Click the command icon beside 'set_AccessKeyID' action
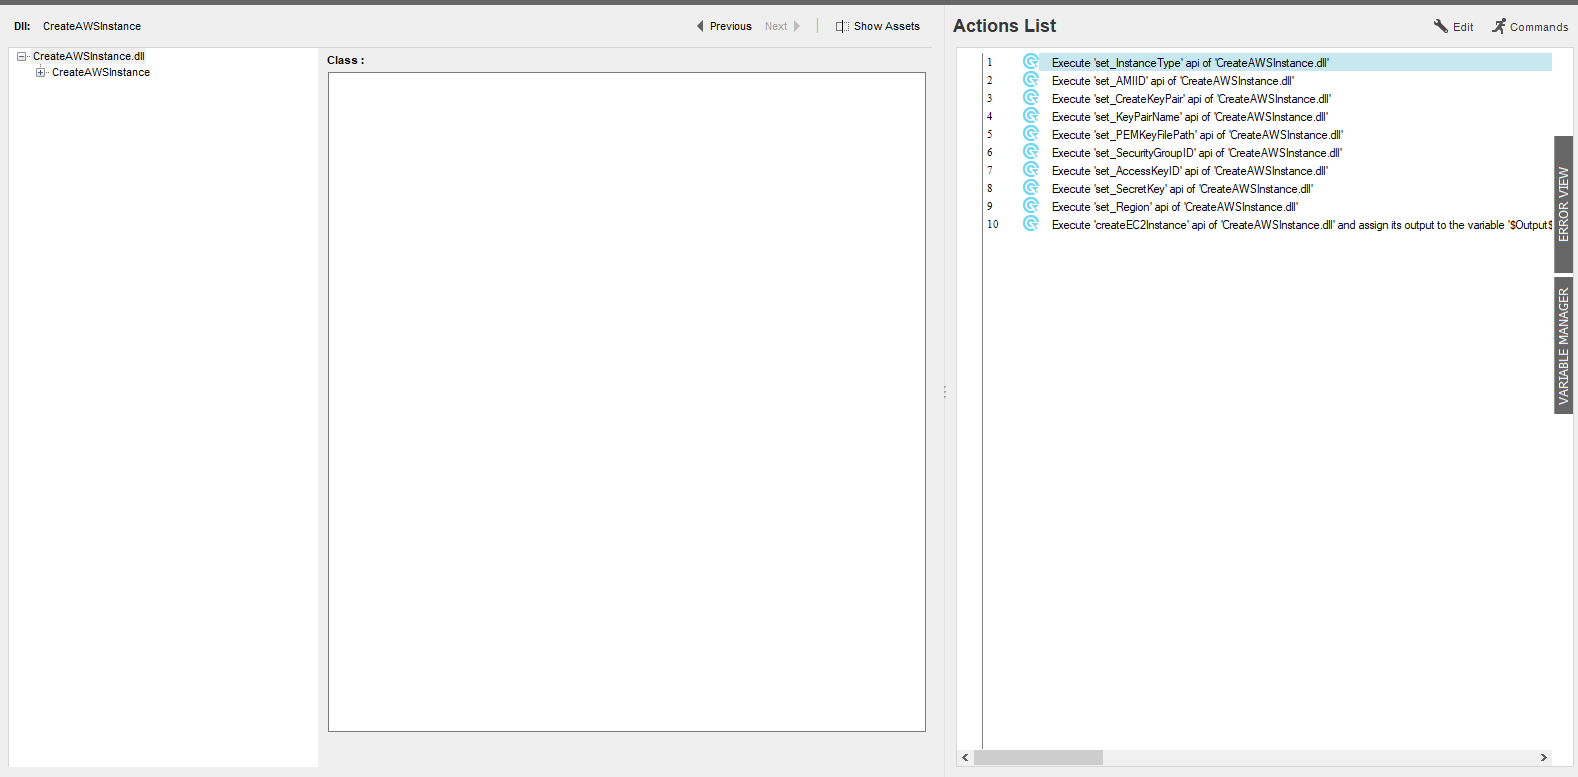This screenshot has height=777, width=1578. point(1031,170)
